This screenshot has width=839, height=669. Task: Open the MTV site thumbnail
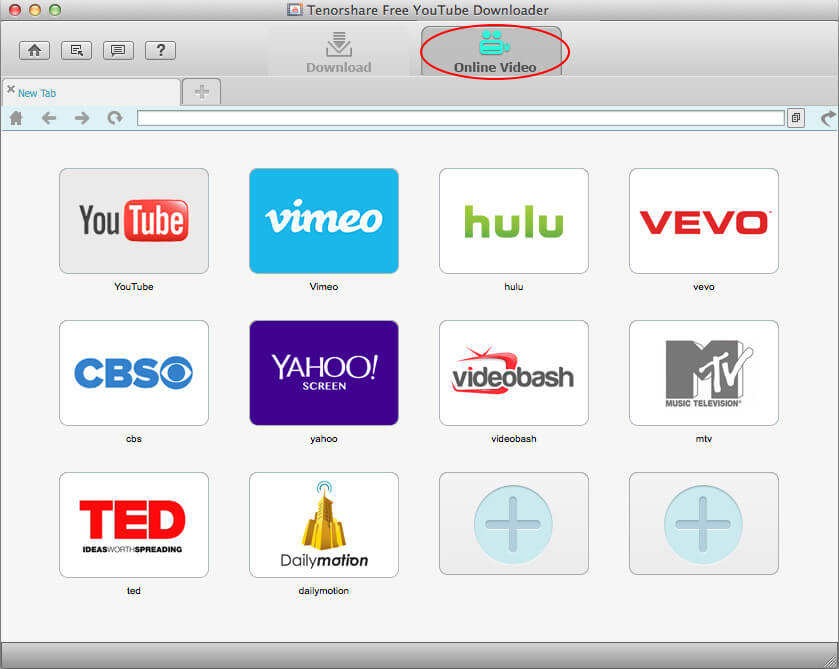pos(704,373)
